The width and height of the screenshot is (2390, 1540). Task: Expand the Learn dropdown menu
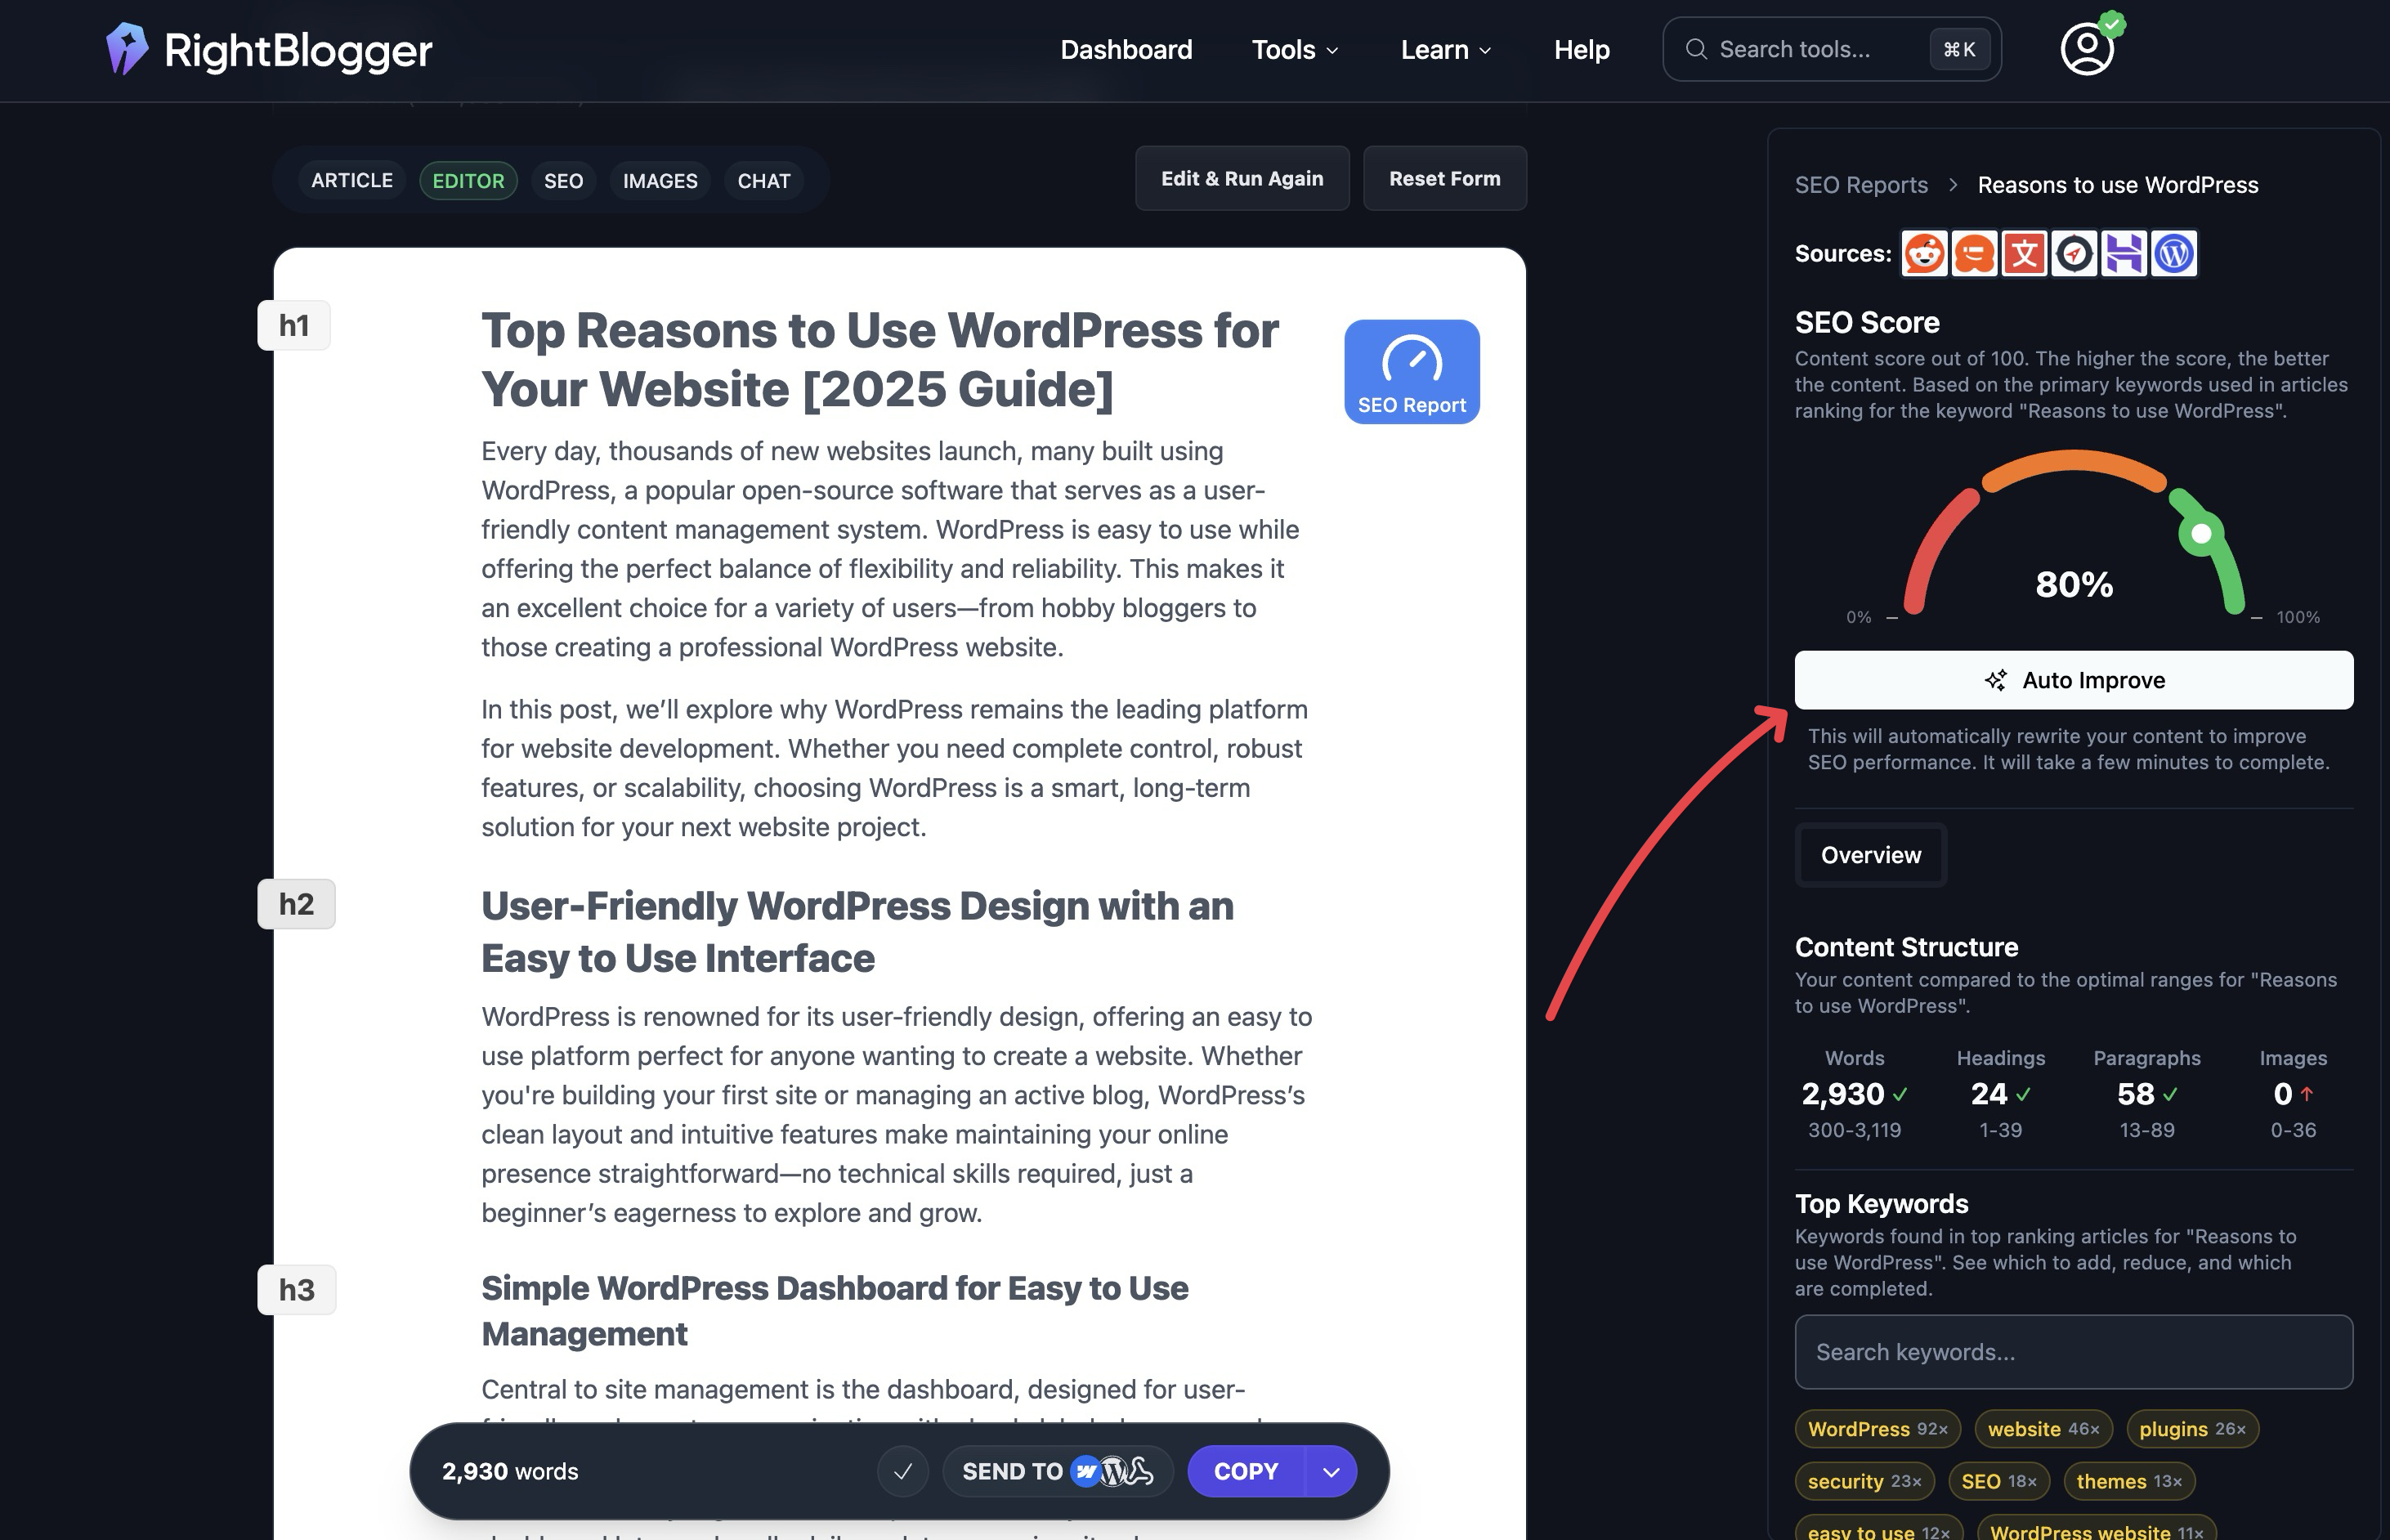pyautogui.click(x=1445, y=49)
